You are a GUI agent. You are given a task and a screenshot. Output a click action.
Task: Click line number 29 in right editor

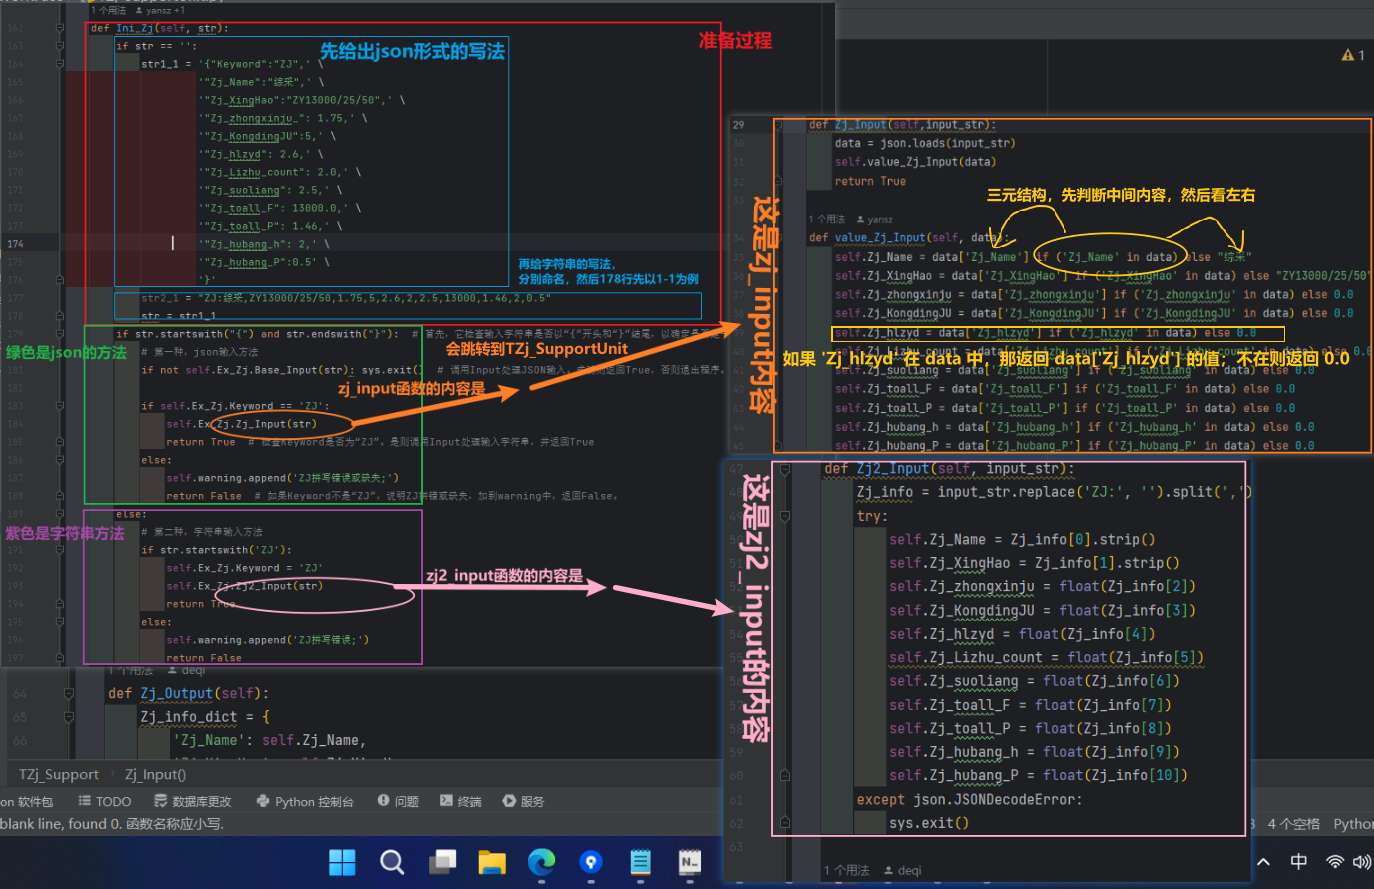point(738,125)
